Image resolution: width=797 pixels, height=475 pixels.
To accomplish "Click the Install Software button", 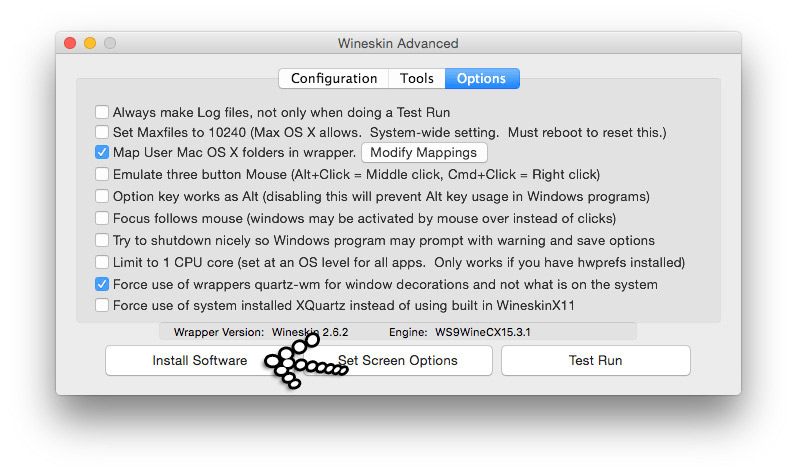I will pyautogui.click(x=200, y=360).
